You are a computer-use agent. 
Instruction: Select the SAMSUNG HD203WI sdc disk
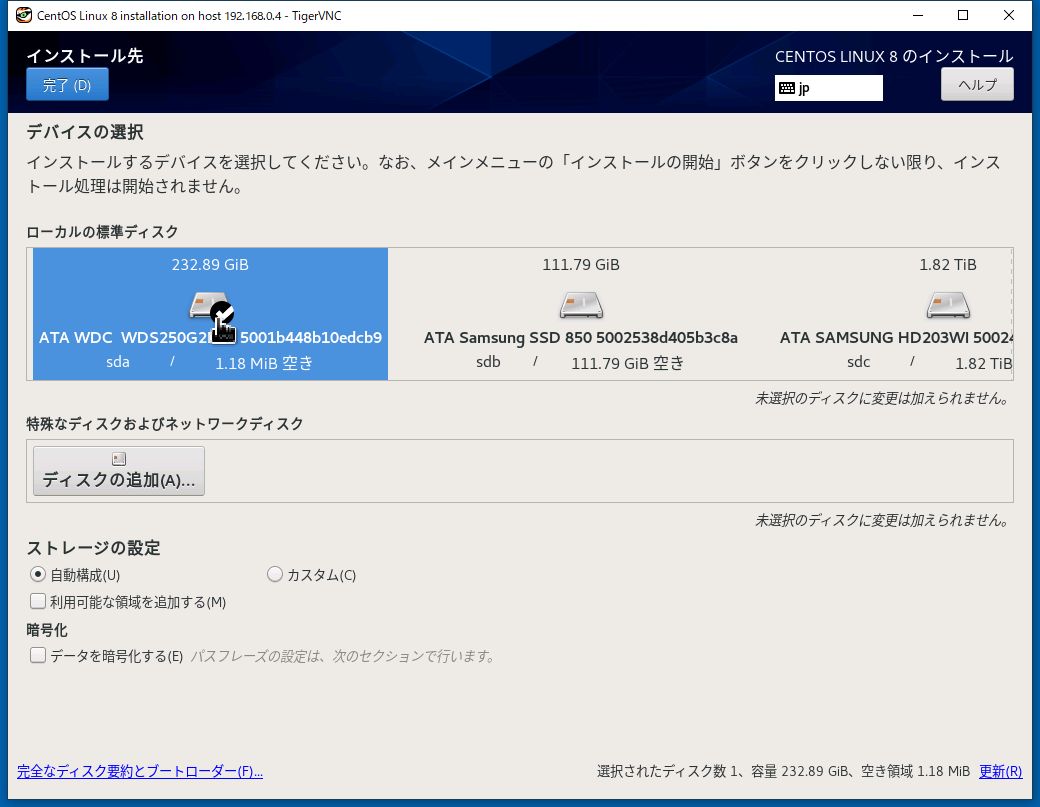coord(895,314)
